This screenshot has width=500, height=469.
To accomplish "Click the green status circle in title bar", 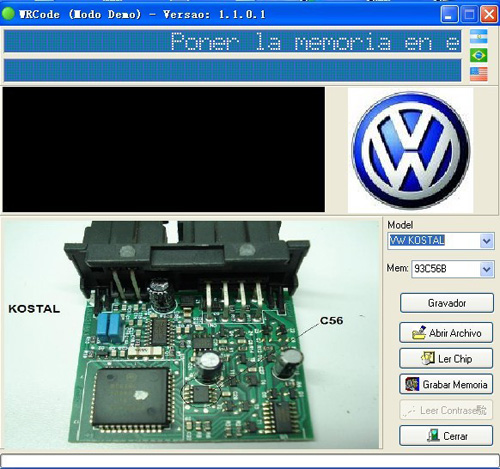I will pyautogui.click(x=8, y=14).
